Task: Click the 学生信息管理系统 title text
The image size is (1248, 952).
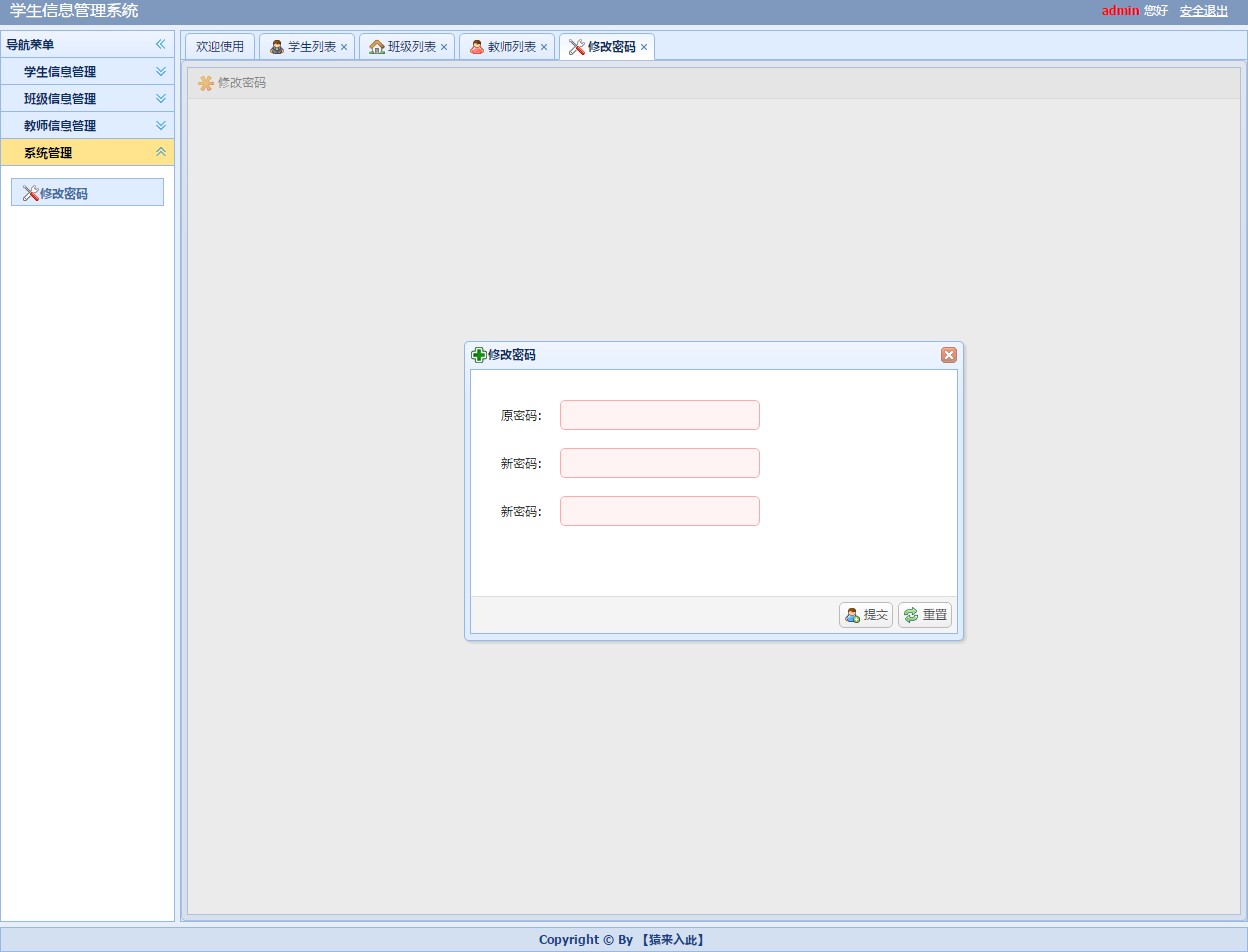Action: coord(74,11)
